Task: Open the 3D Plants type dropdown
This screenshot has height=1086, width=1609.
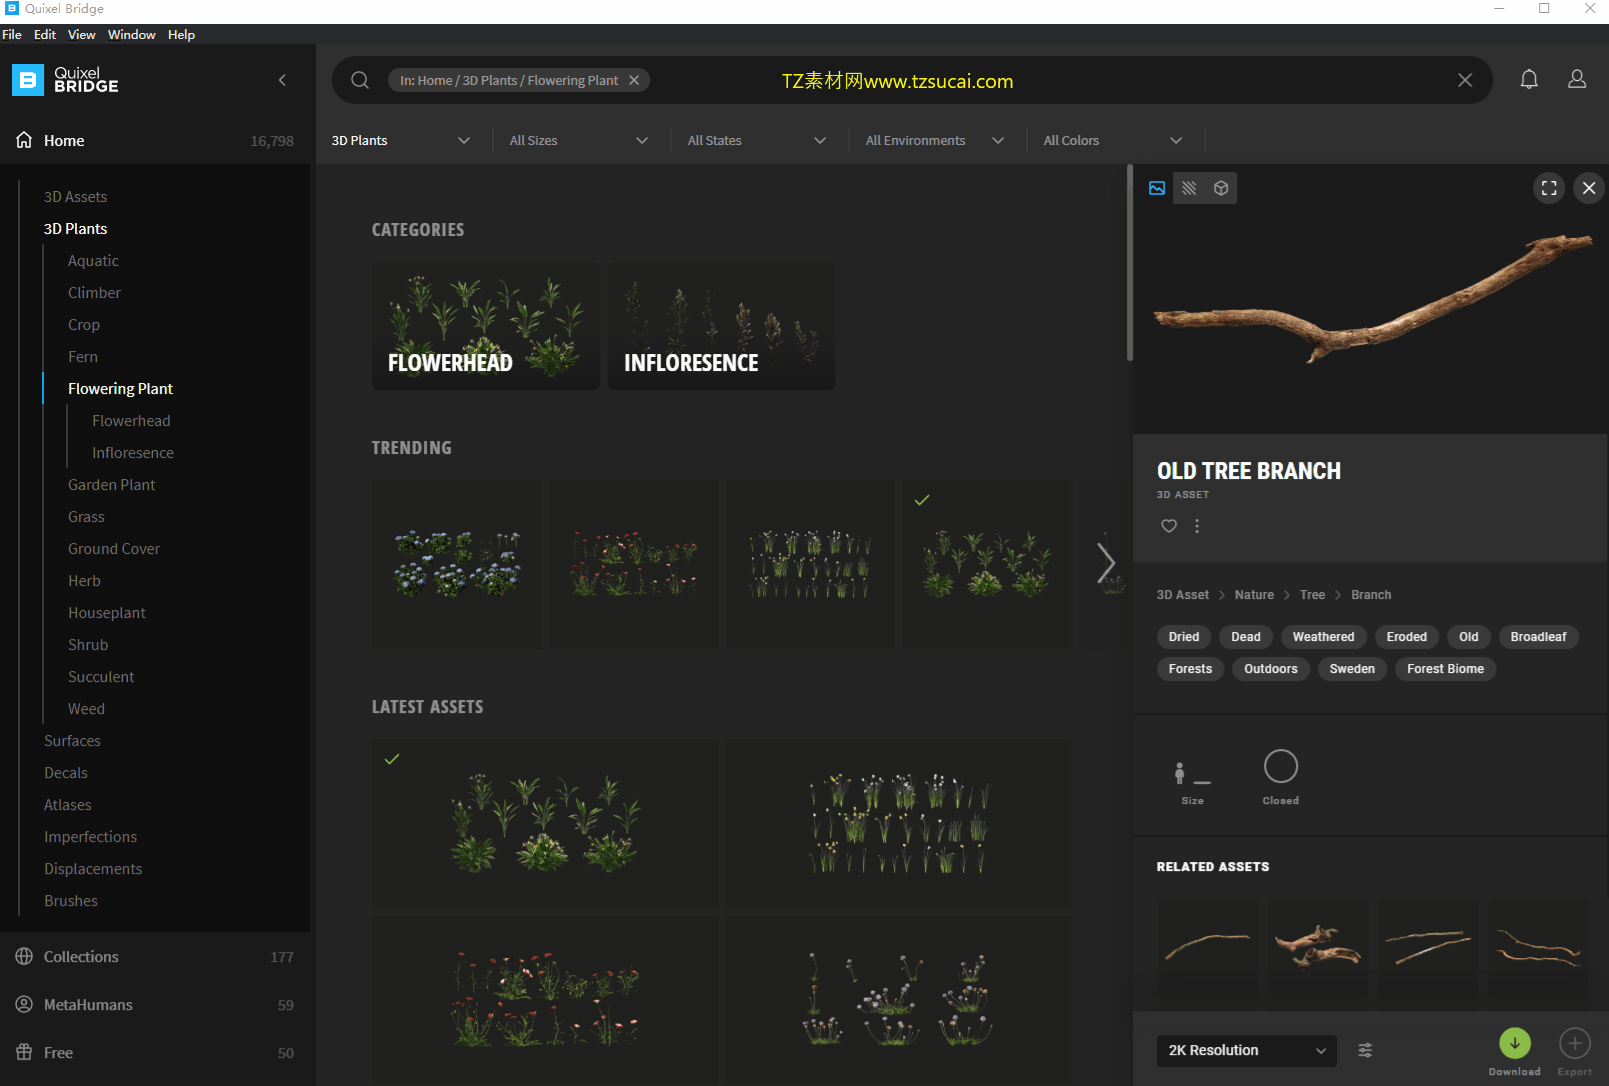Action: [402, 140]
